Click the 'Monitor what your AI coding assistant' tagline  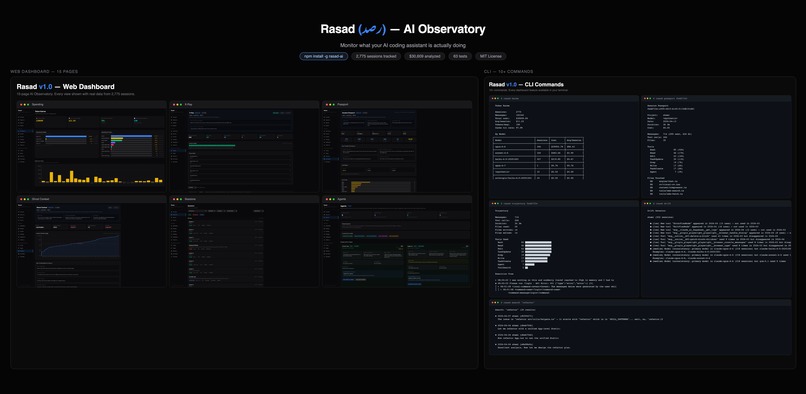tap(402, 45)
